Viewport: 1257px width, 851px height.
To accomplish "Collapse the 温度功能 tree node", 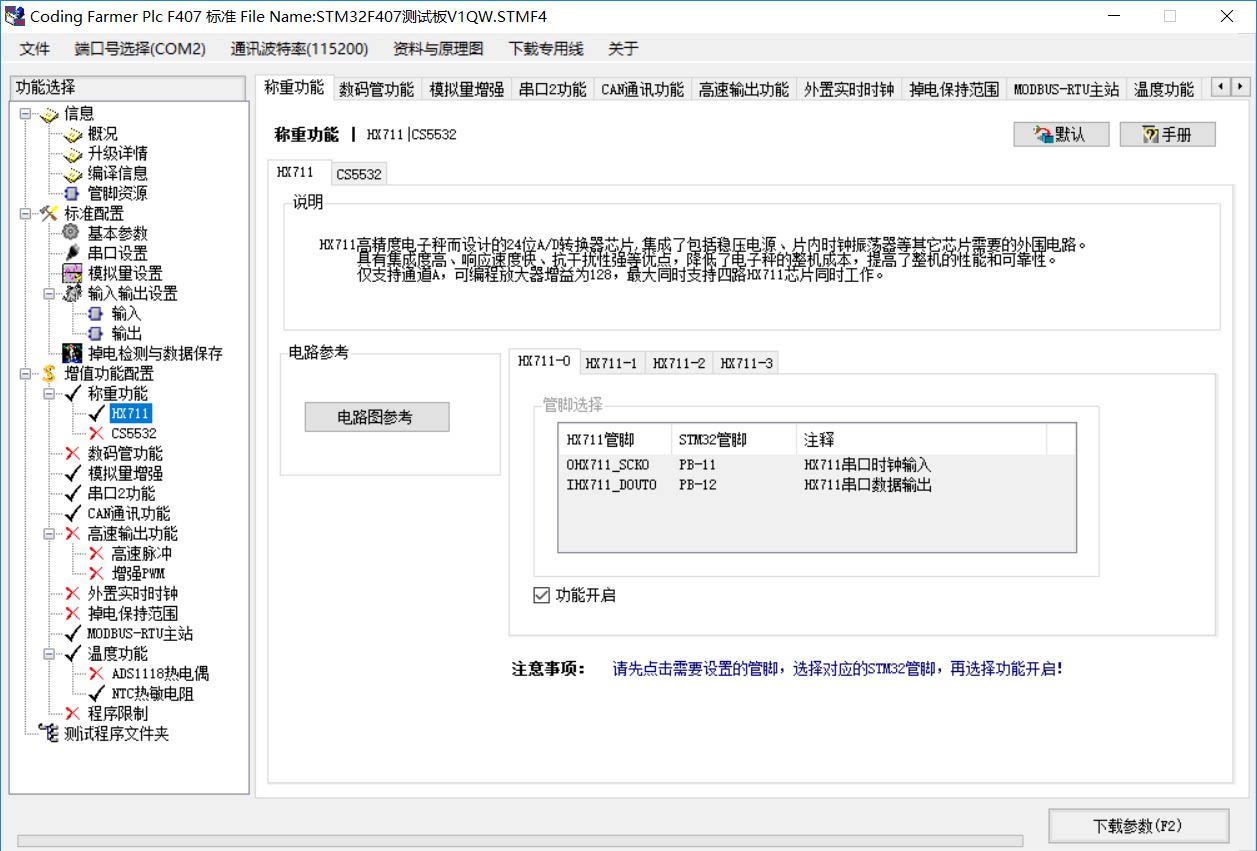I will point(49,654).
